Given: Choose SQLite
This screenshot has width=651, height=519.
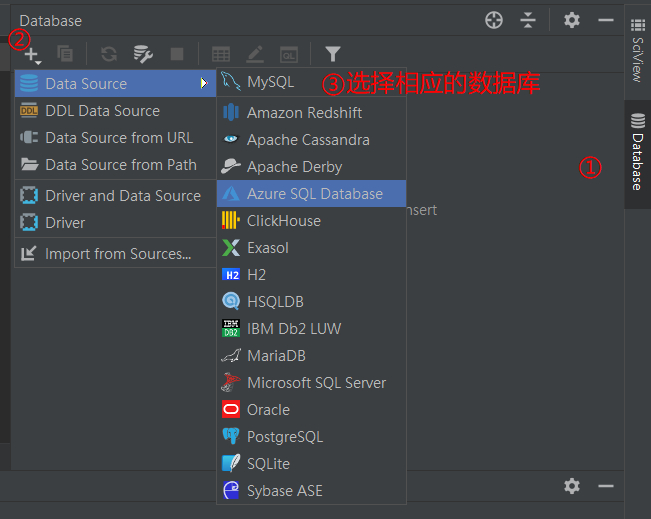Looking at the screenshot, I should (x=311, y=463).
